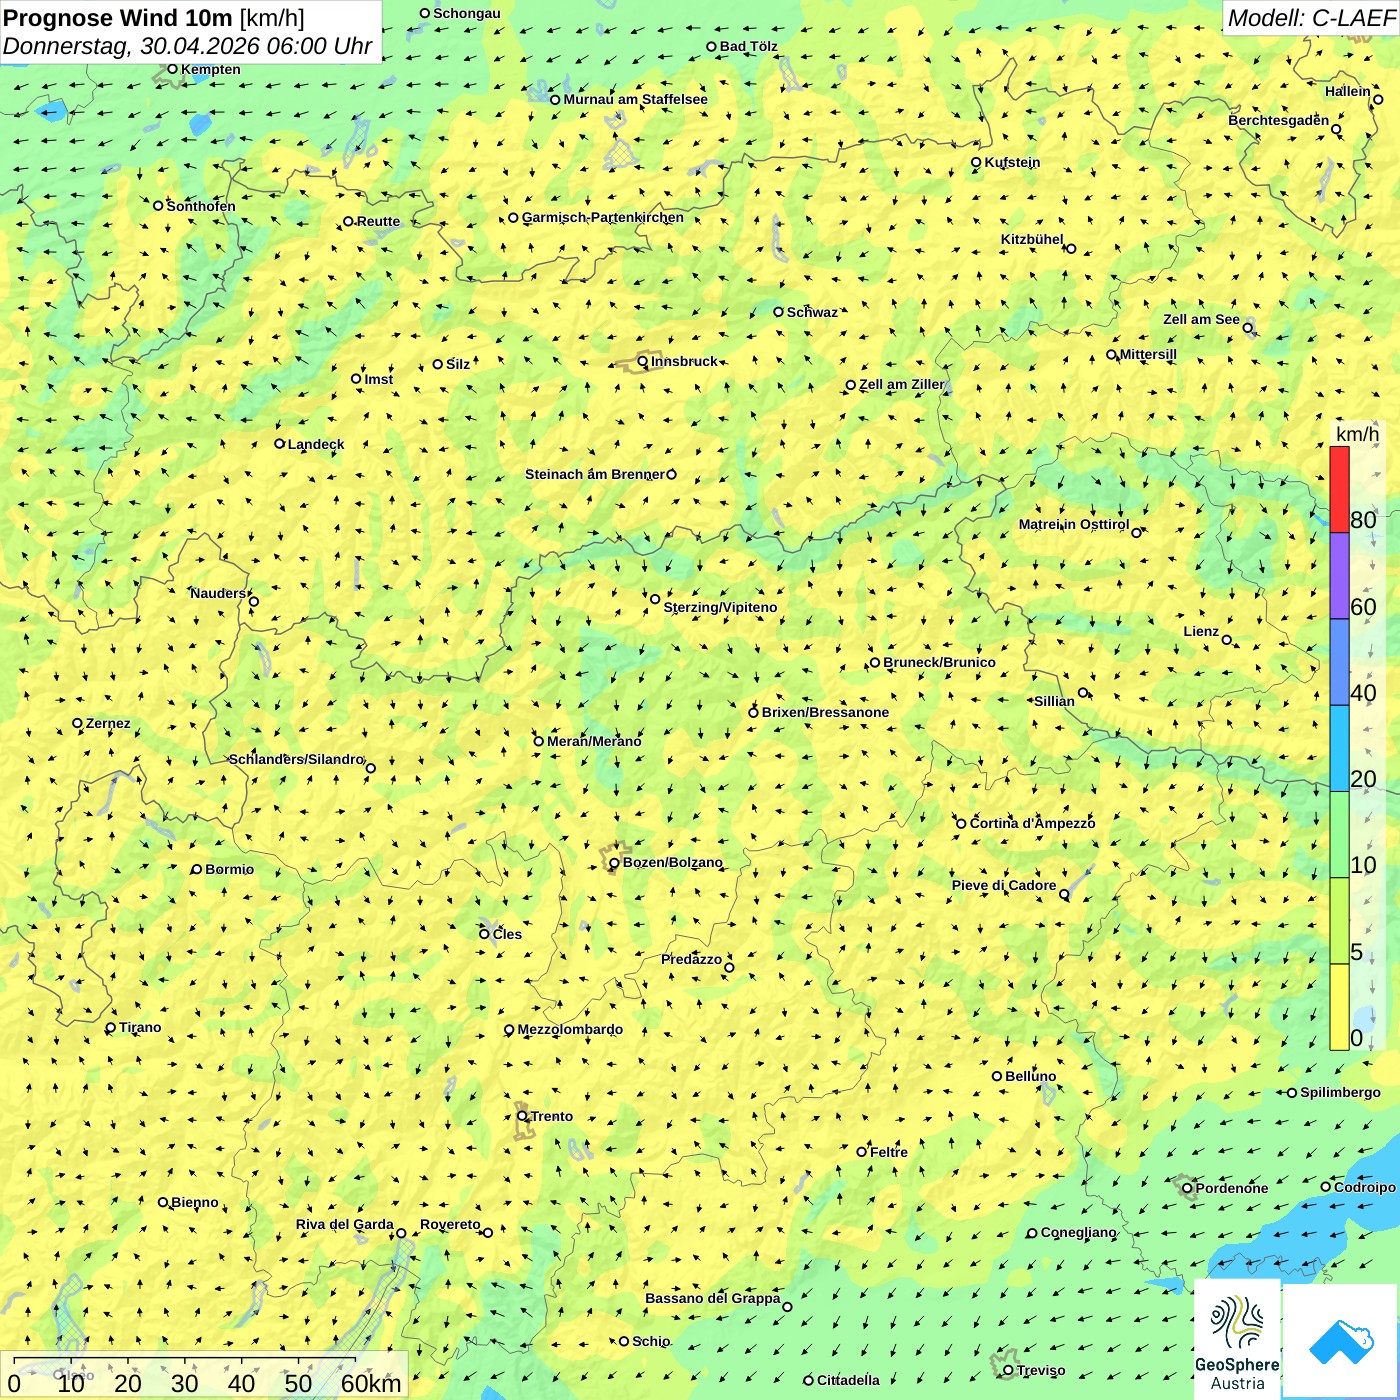
Task: Select the Pordenone city label
Action: [1232, 1189]
